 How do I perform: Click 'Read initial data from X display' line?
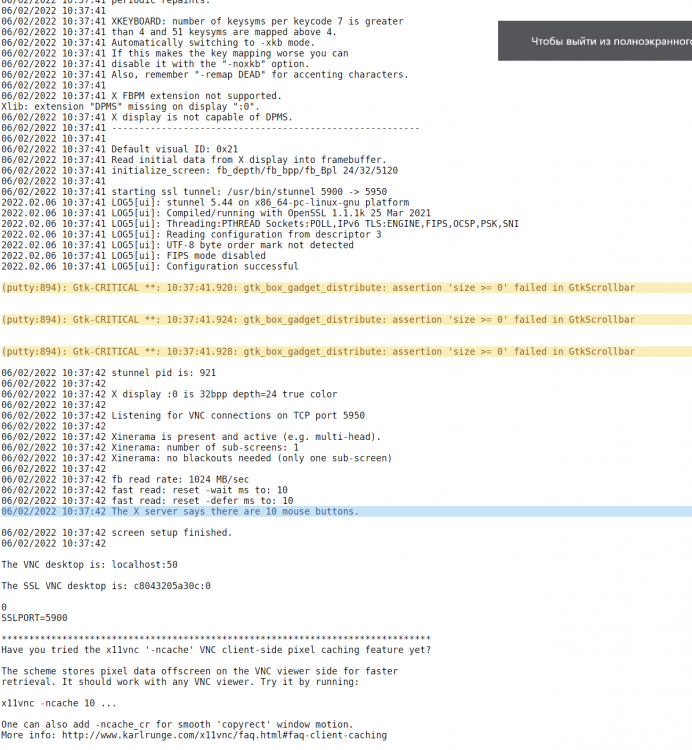194,160
